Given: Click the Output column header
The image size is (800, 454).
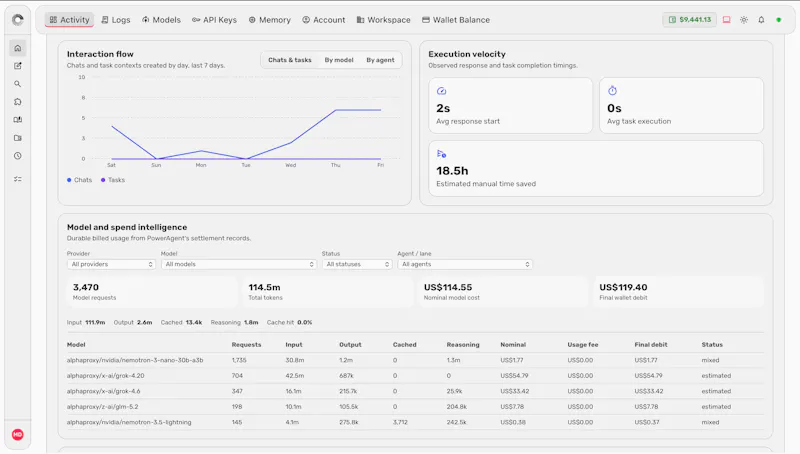Looking at the screenshot, I should 350,345.
